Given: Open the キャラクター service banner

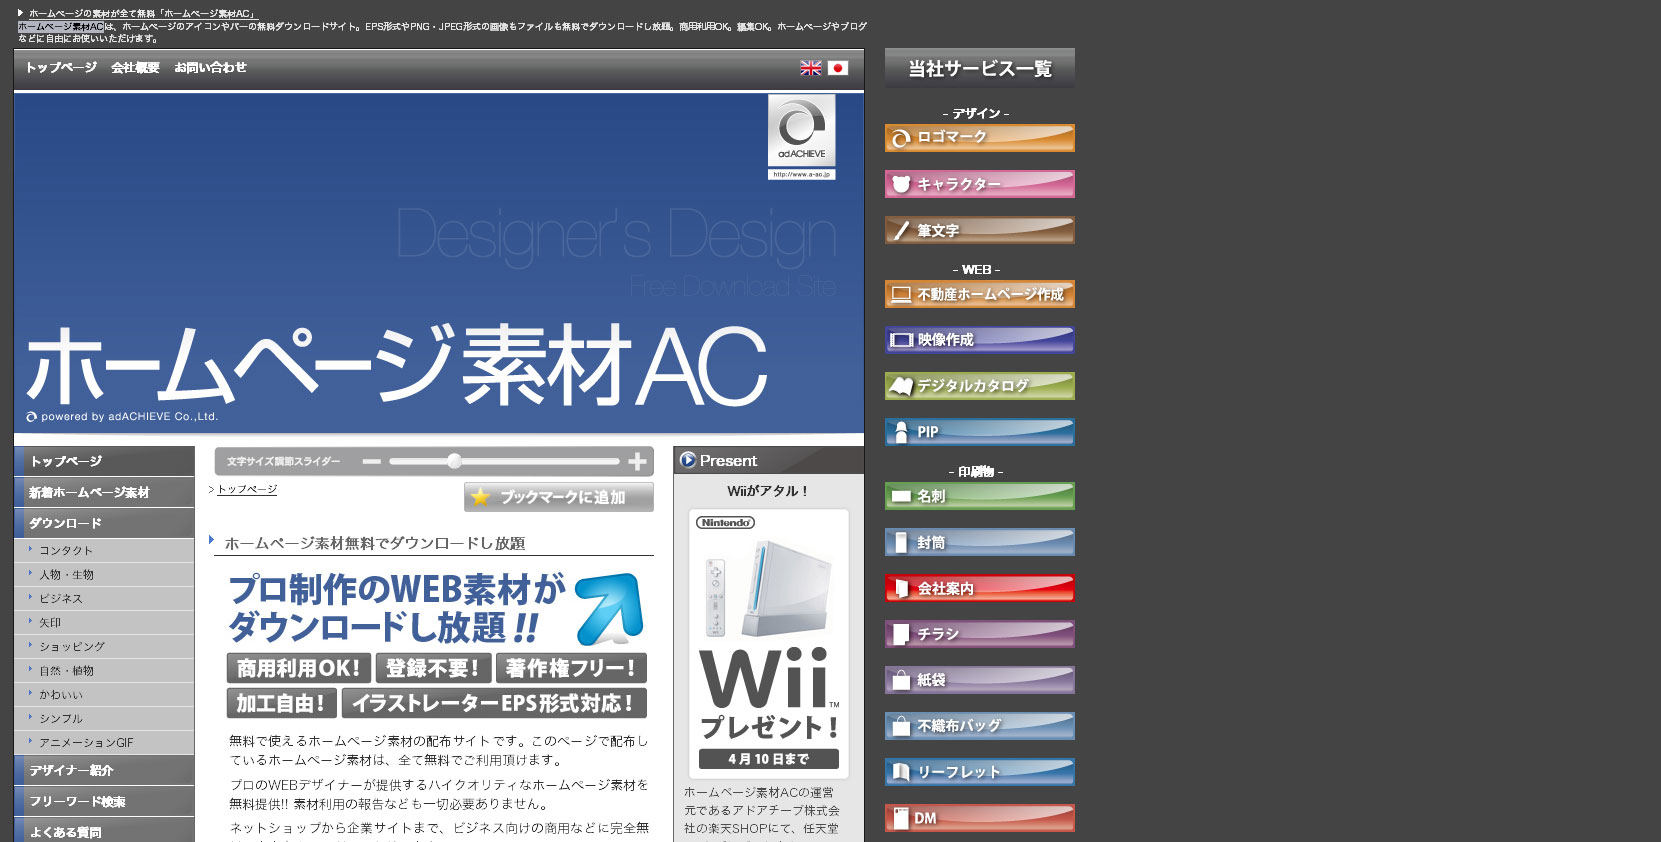Looking at the screenshot, I should (979, 184).
